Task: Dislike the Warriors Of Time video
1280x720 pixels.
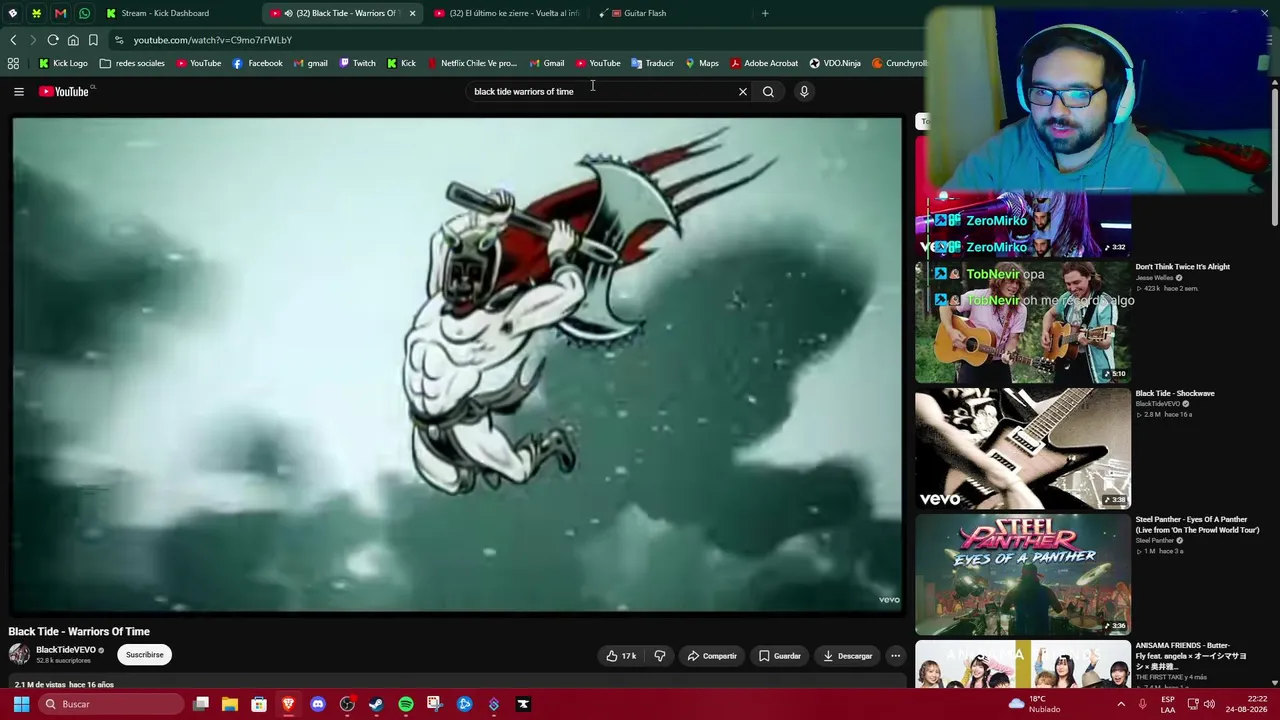Action: point(660,656)
